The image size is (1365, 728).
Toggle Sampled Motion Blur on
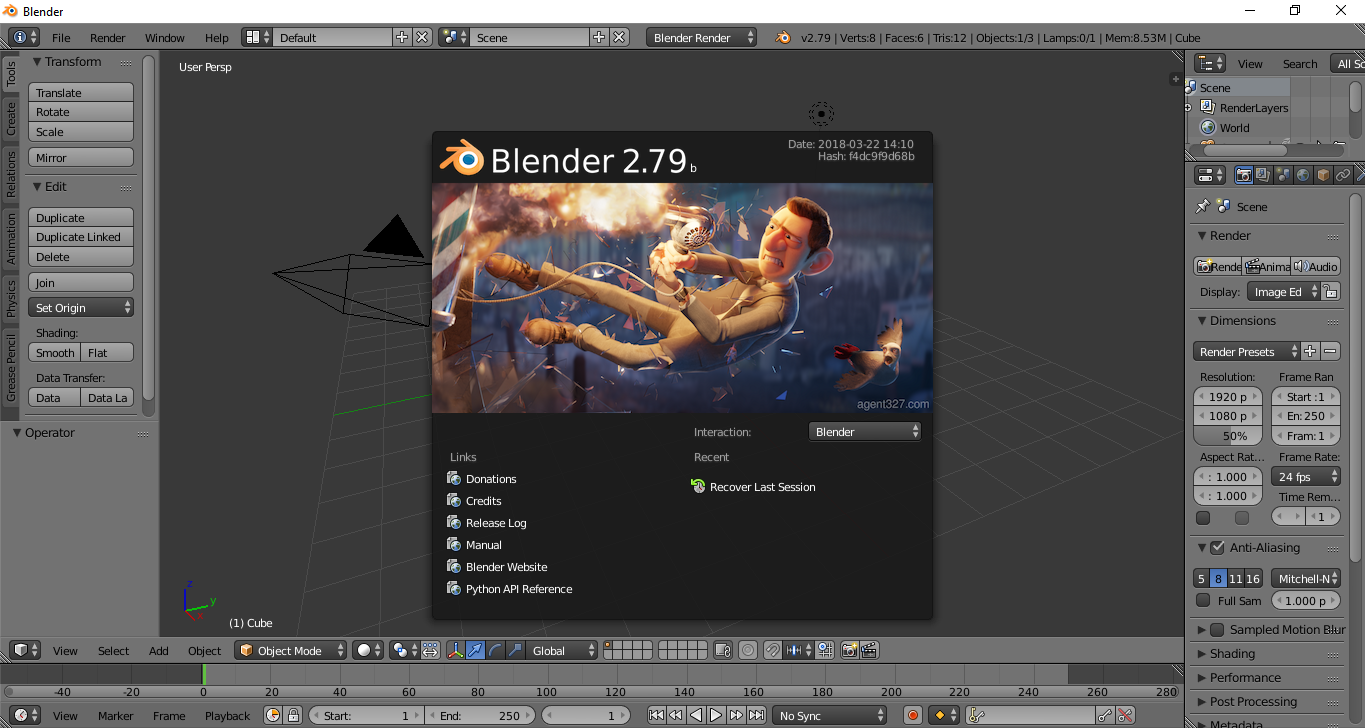[x=1215, y=629]
